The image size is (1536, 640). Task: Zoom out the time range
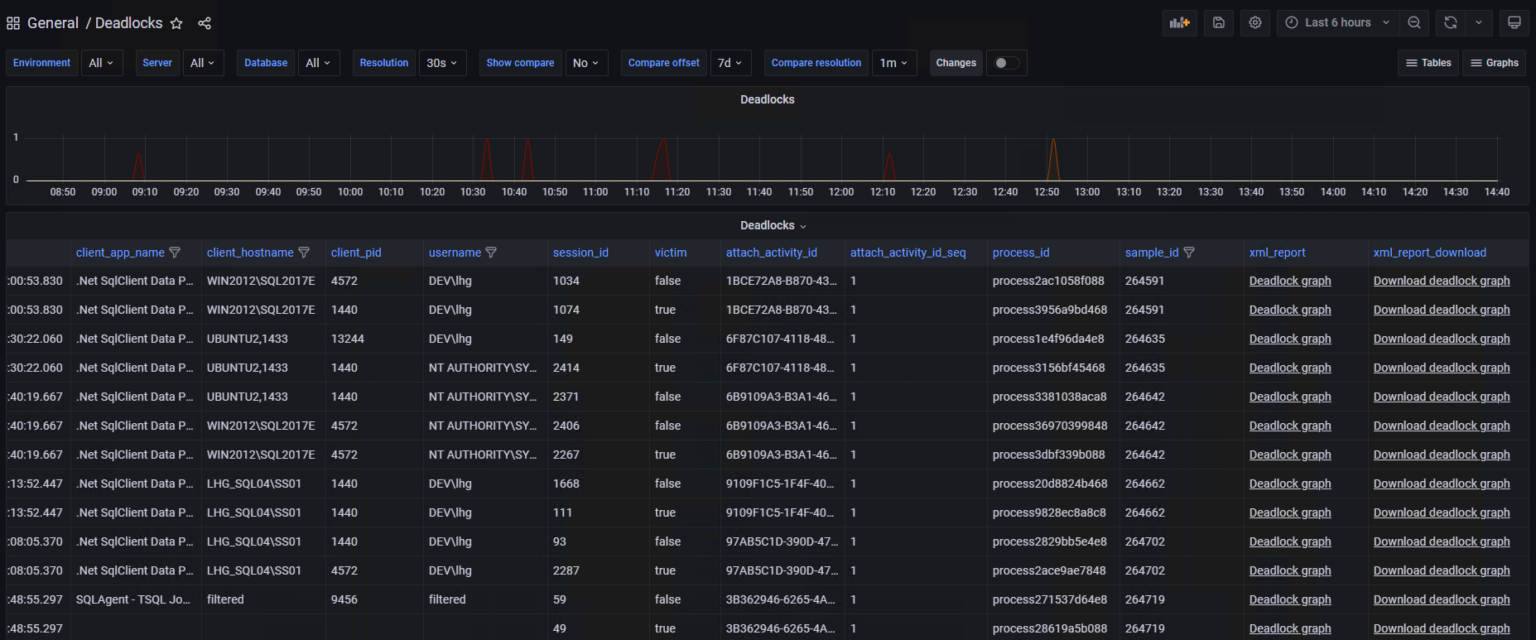pyautogui.click(x=1414, y=23)
